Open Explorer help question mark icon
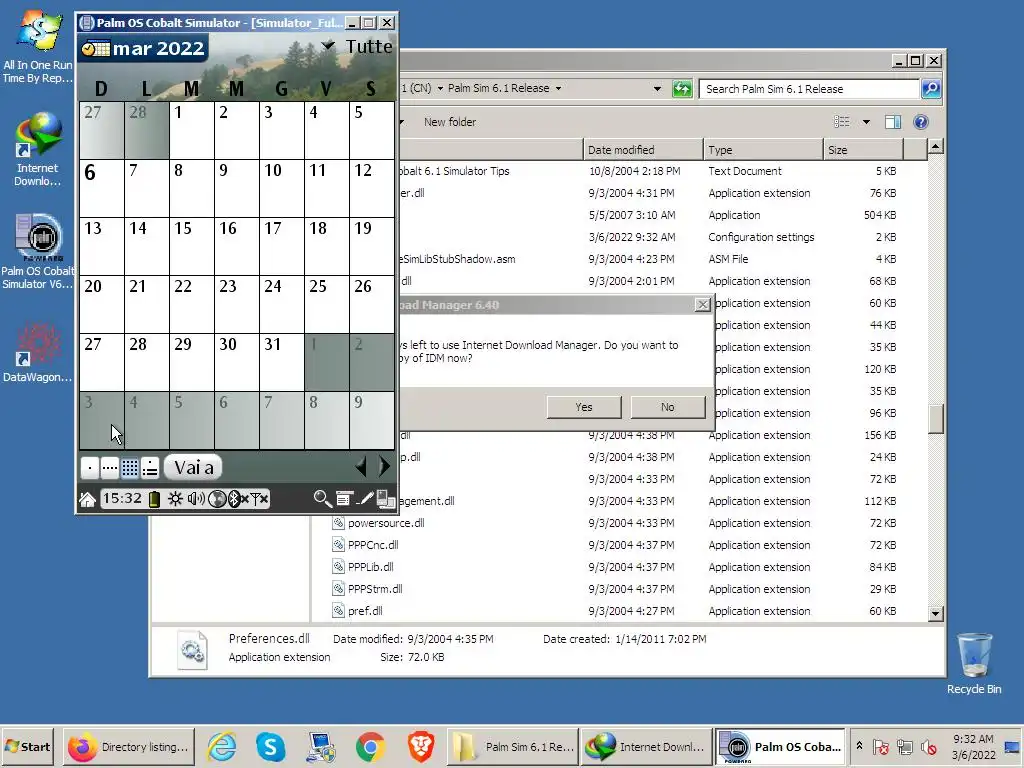The width and height of the screenshot is (1024, 768). pos(921,122)
